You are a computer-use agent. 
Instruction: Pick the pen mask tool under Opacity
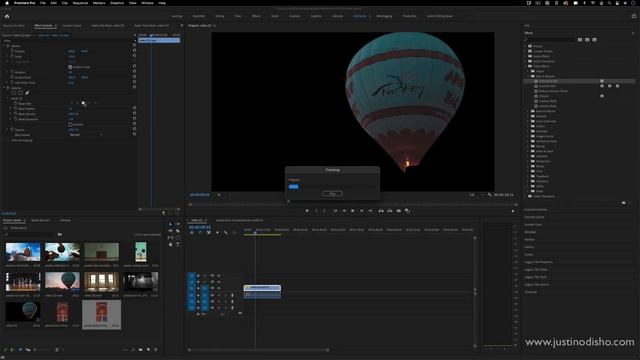tap(27, 93)
